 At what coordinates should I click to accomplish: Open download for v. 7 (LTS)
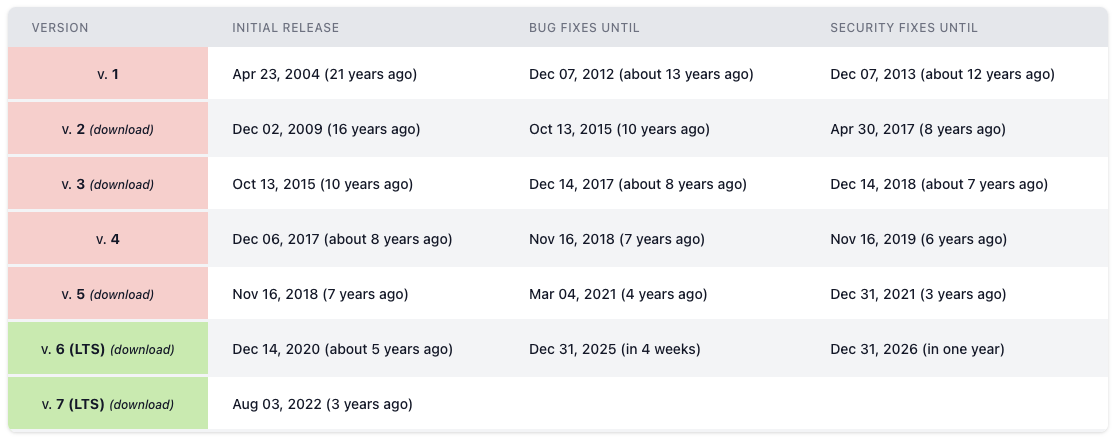[142, 405]
